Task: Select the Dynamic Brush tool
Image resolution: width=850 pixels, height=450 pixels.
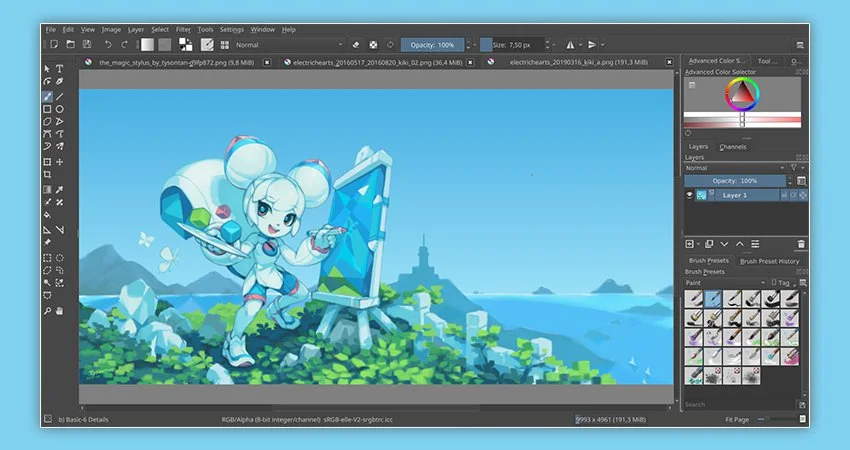Action: pyautogui.click(x=47, y=146)
